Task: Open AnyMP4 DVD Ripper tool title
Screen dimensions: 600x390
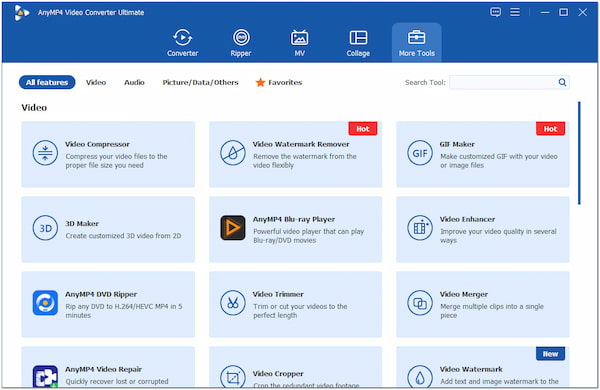Action: (x=101, y=294)
